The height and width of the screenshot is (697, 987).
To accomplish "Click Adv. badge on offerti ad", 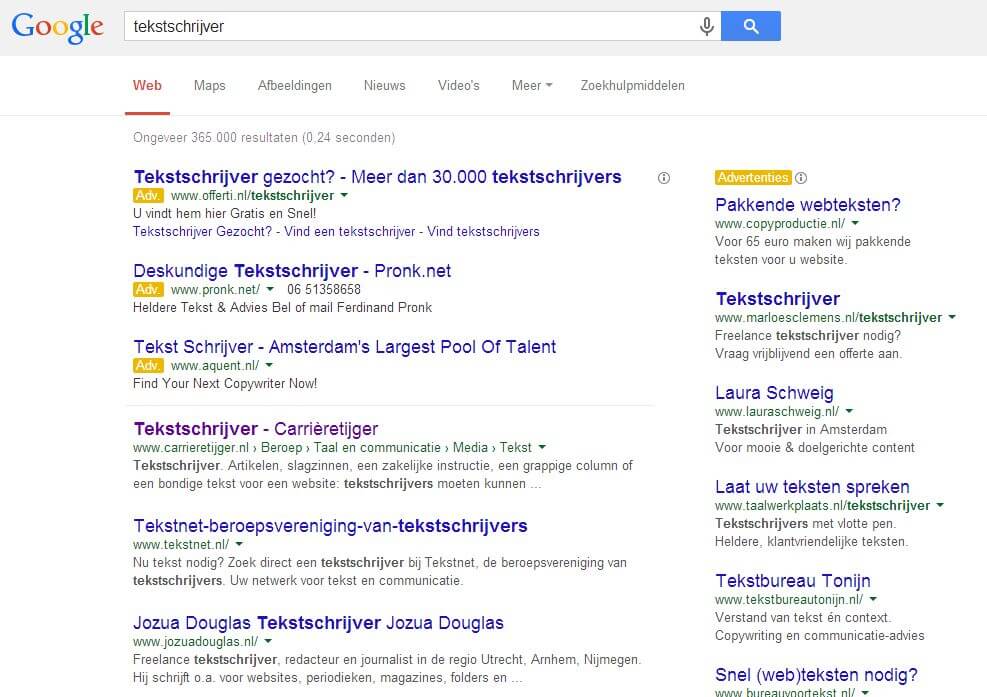I will (148, 195).
